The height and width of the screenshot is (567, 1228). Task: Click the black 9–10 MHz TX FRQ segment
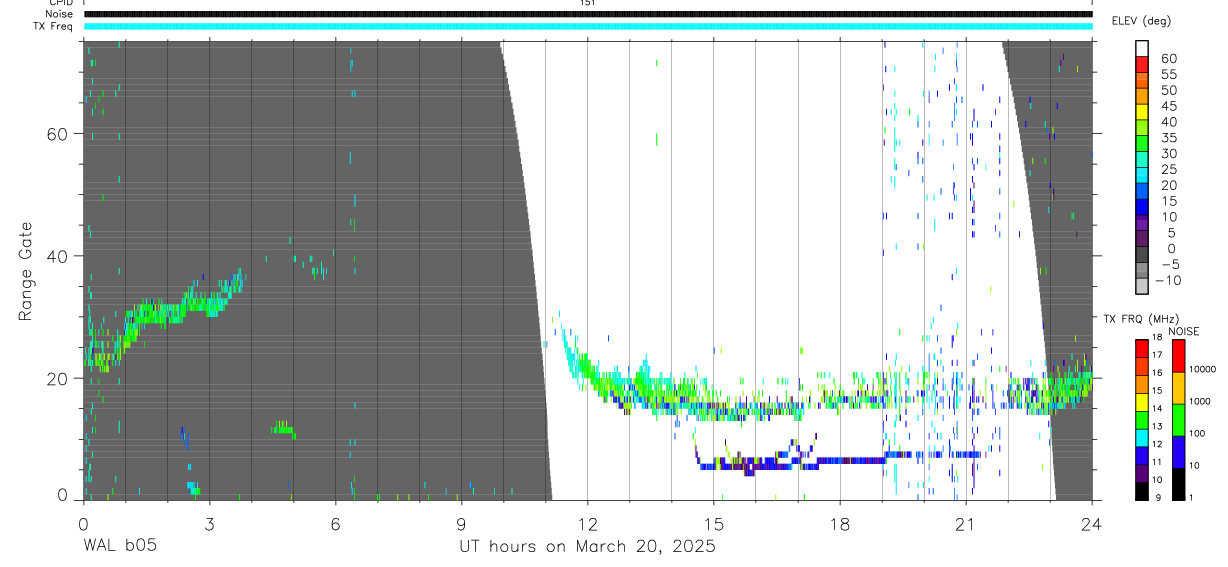(x=1142, y=490)
